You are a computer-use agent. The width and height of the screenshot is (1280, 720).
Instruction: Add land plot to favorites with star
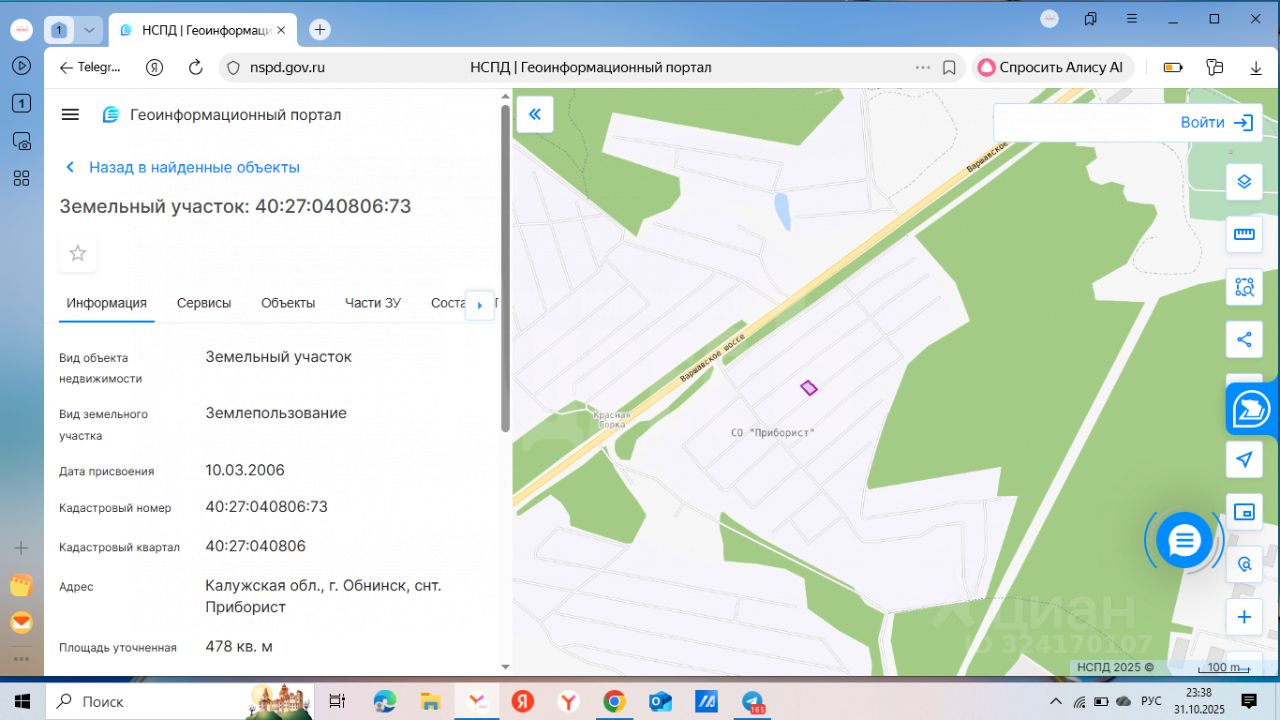pos(78,254)
